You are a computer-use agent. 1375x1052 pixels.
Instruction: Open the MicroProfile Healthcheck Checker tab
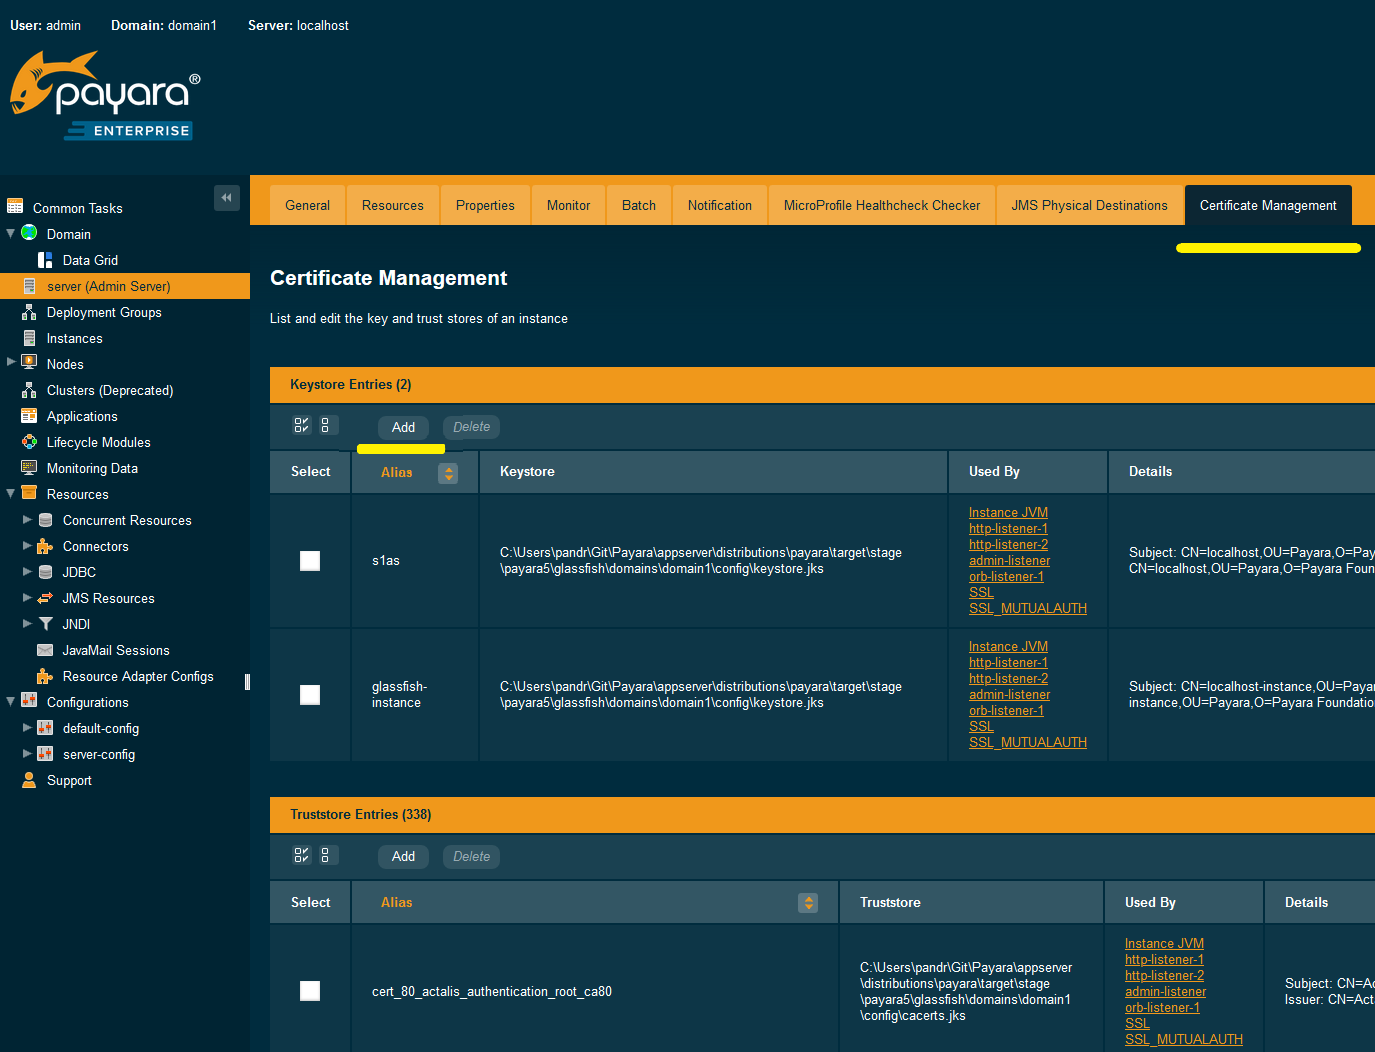click(x=881, y=205)
